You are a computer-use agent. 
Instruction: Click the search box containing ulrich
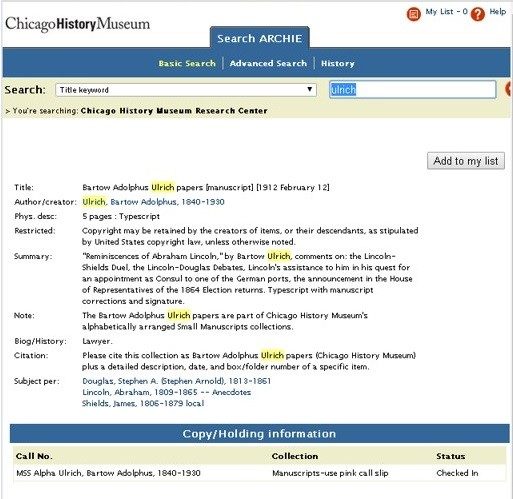click(x=413, y=90)
